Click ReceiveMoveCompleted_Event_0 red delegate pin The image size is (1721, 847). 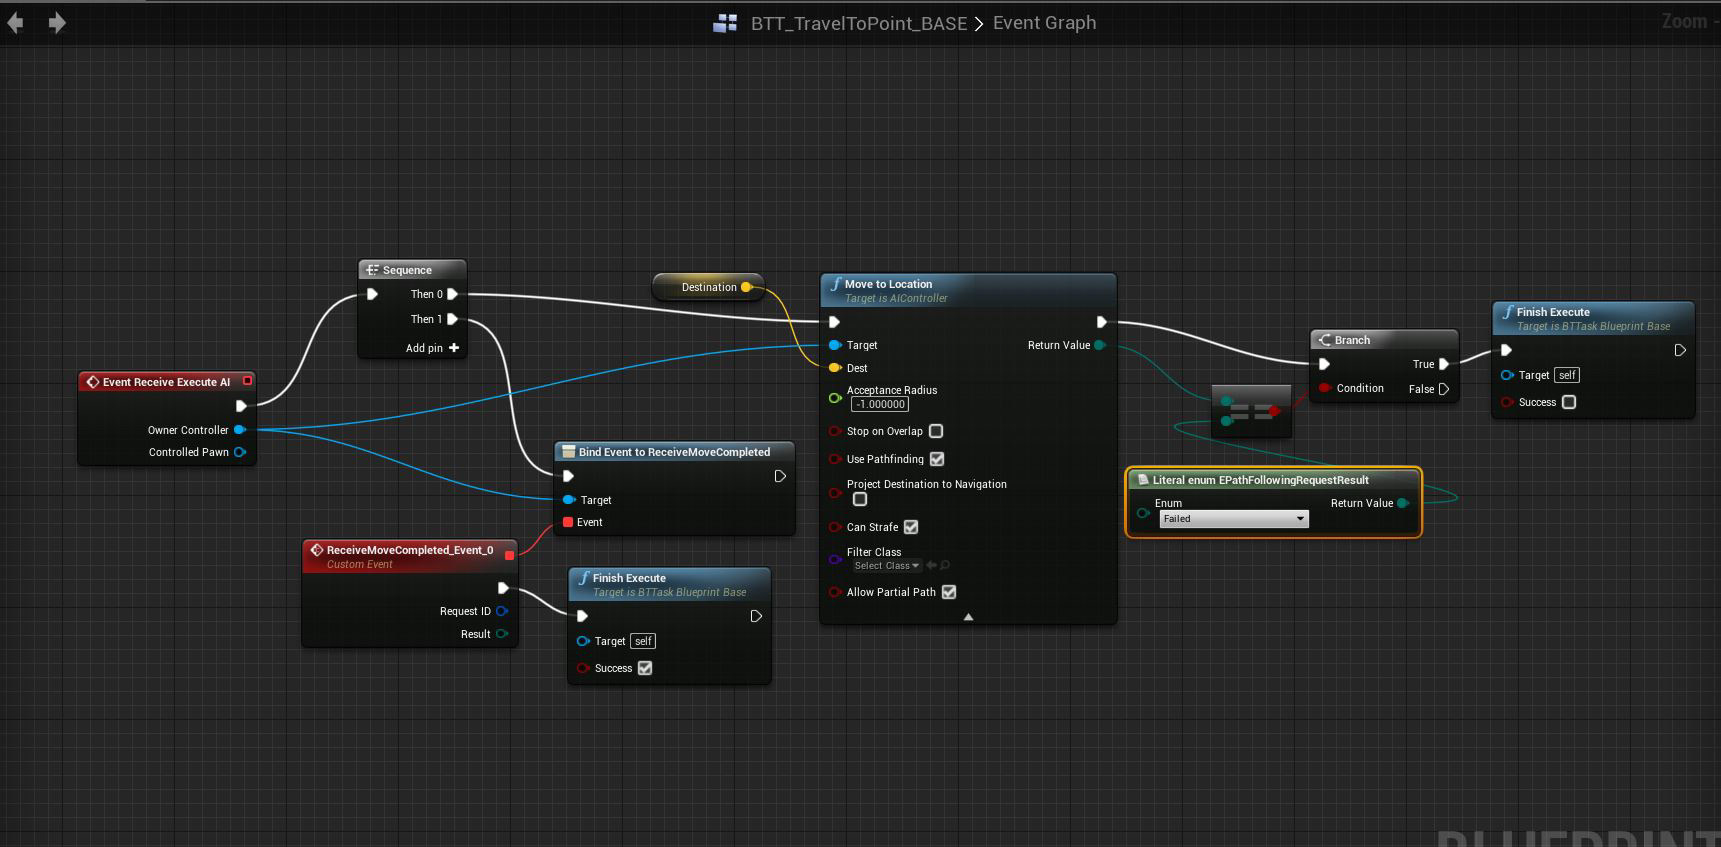(510, 555)
